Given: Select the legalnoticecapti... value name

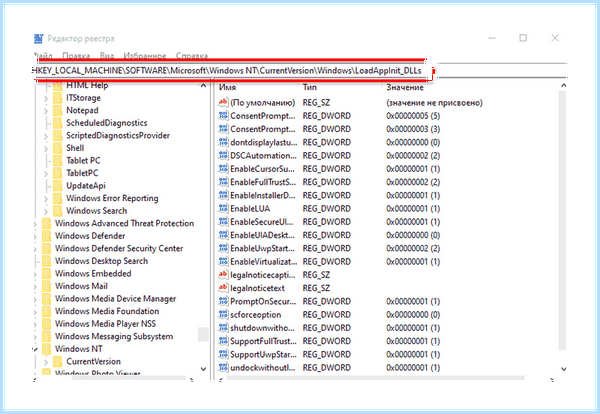Looking at the screenshot, I should (263, 275).
